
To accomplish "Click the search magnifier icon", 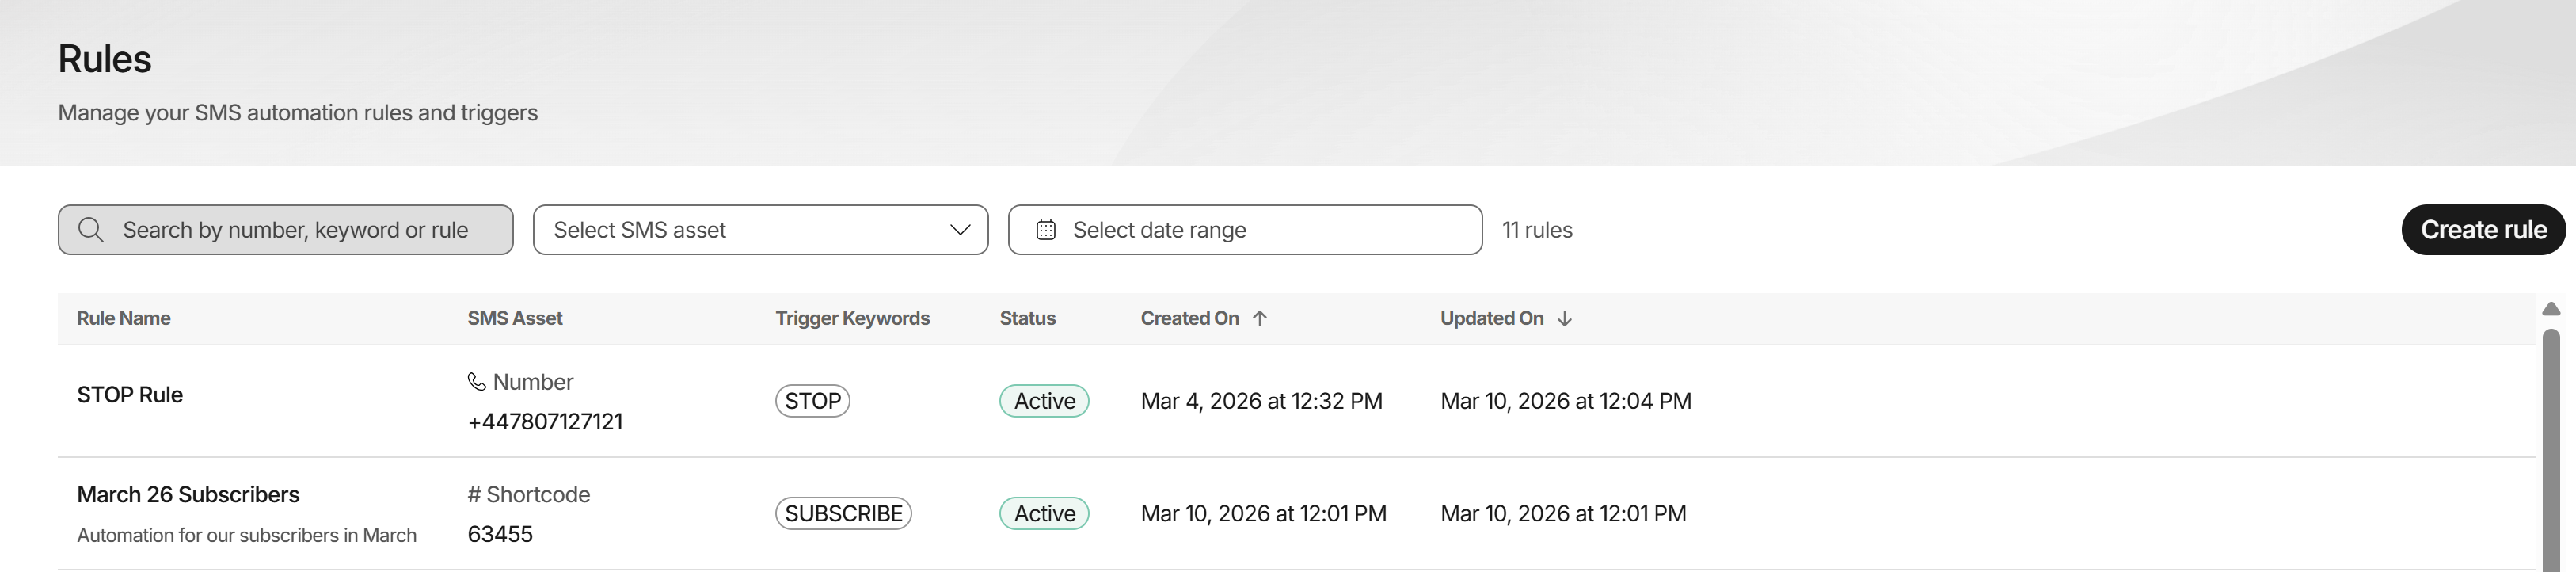I will click(91, 230).
